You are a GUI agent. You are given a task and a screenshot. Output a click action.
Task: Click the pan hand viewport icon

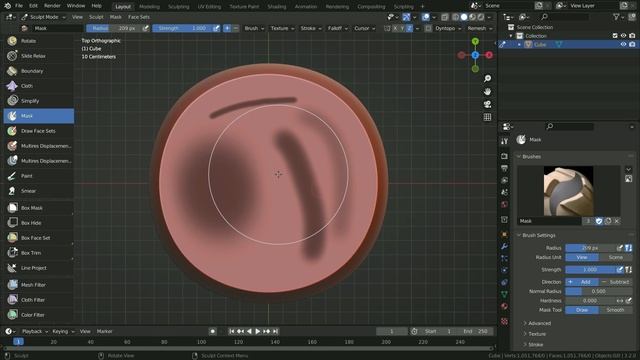tap(487, 91)
